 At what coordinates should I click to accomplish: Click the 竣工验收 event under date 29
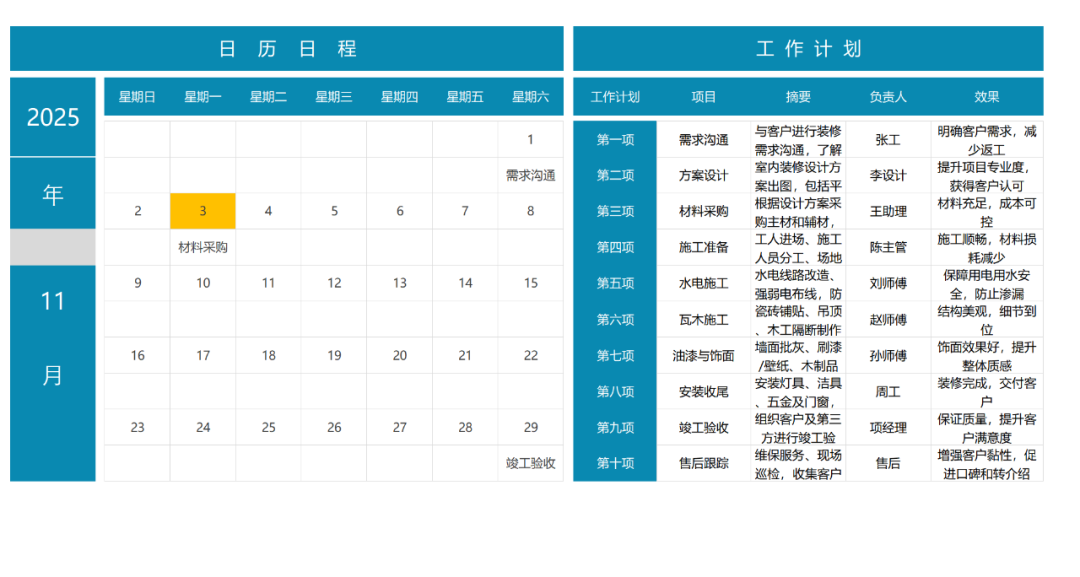(x=530, y=463)
